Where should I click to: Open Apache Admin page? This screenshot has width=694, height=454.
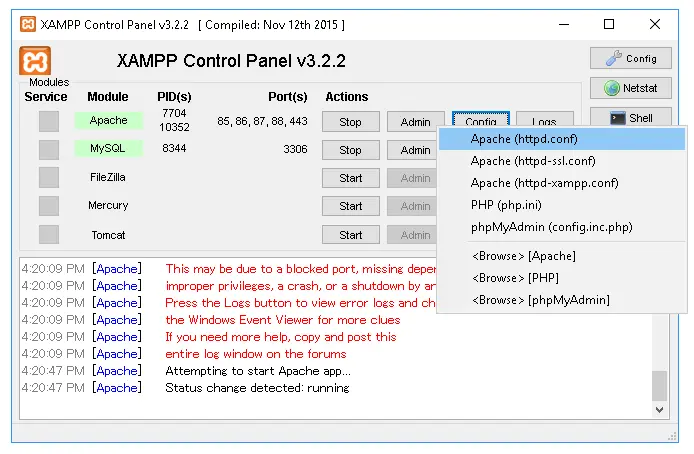[415, 122]
